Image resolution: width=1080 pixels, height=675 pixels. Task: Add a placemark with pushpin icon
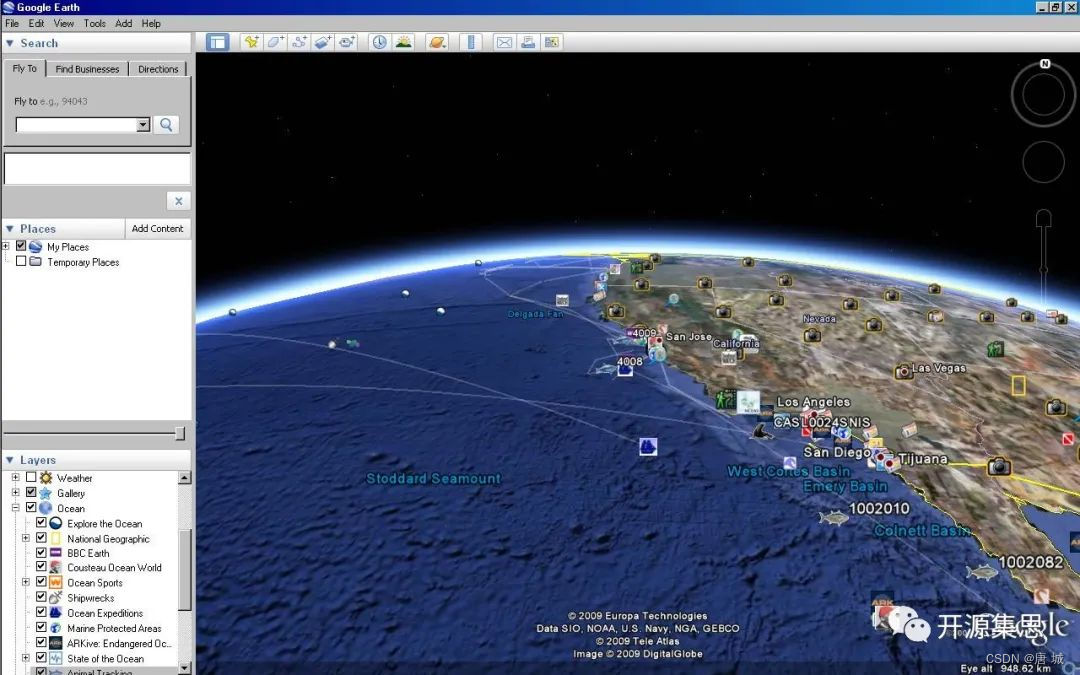251,42
